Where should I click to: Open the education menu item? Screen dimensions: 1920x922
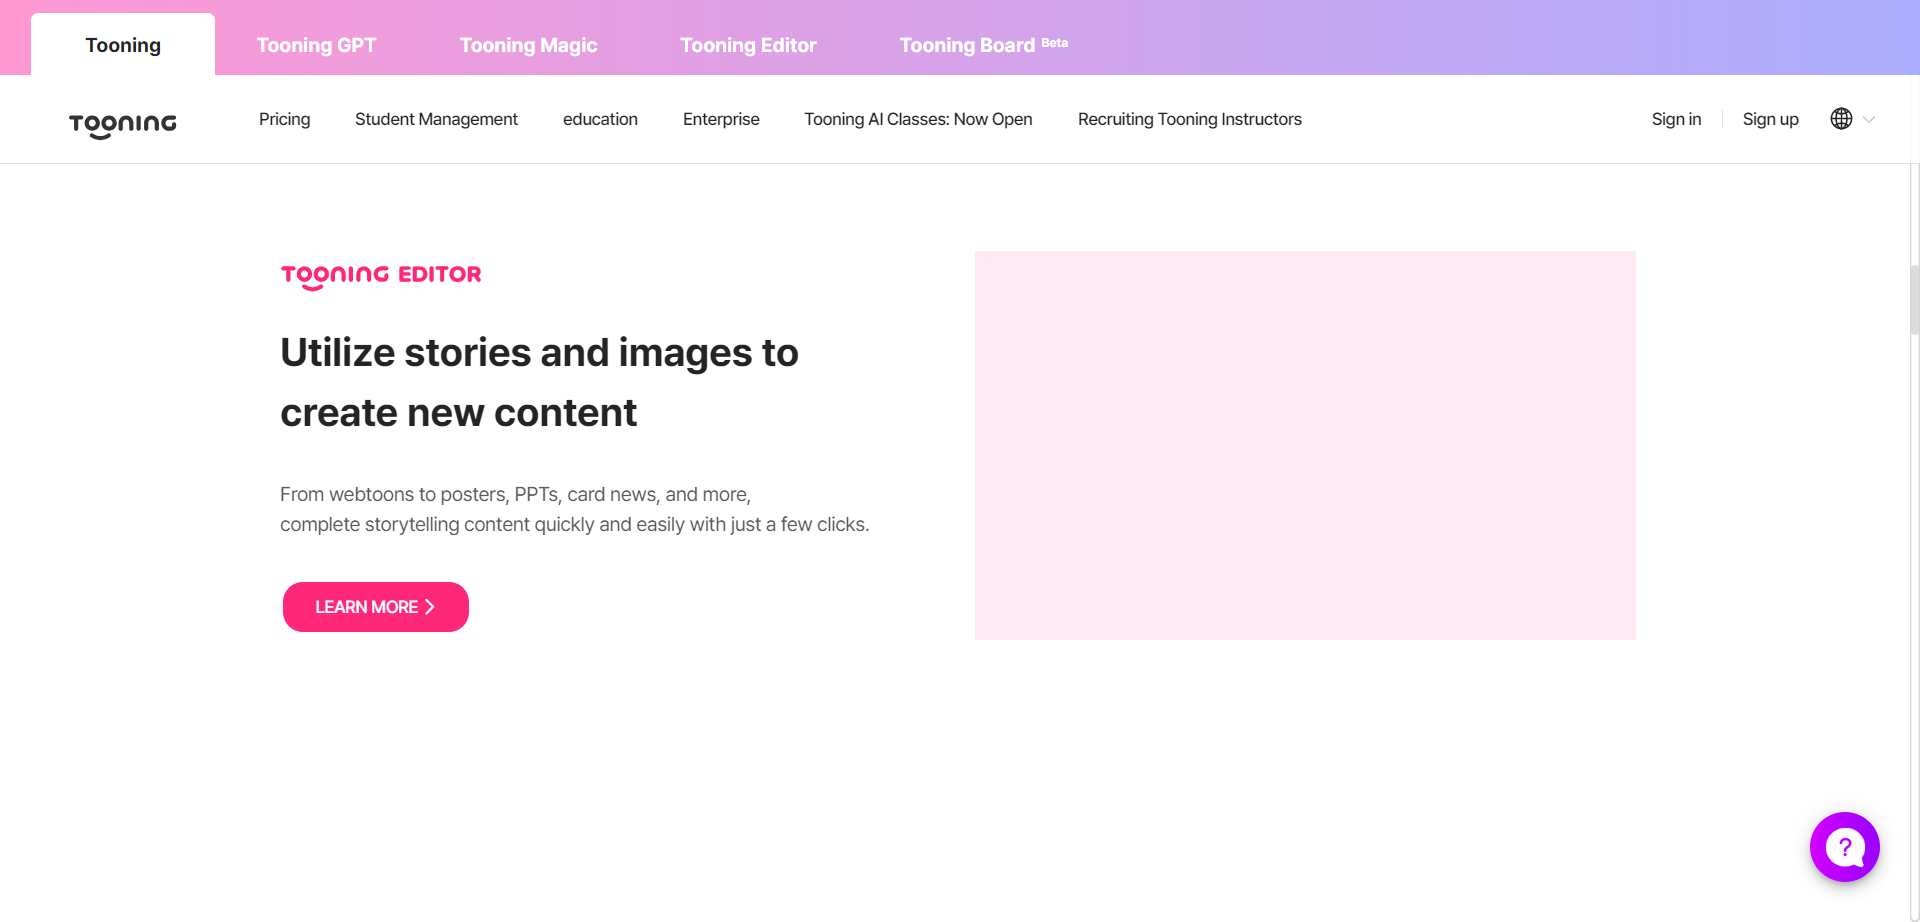pyautogui.click(x=600, y=119)
